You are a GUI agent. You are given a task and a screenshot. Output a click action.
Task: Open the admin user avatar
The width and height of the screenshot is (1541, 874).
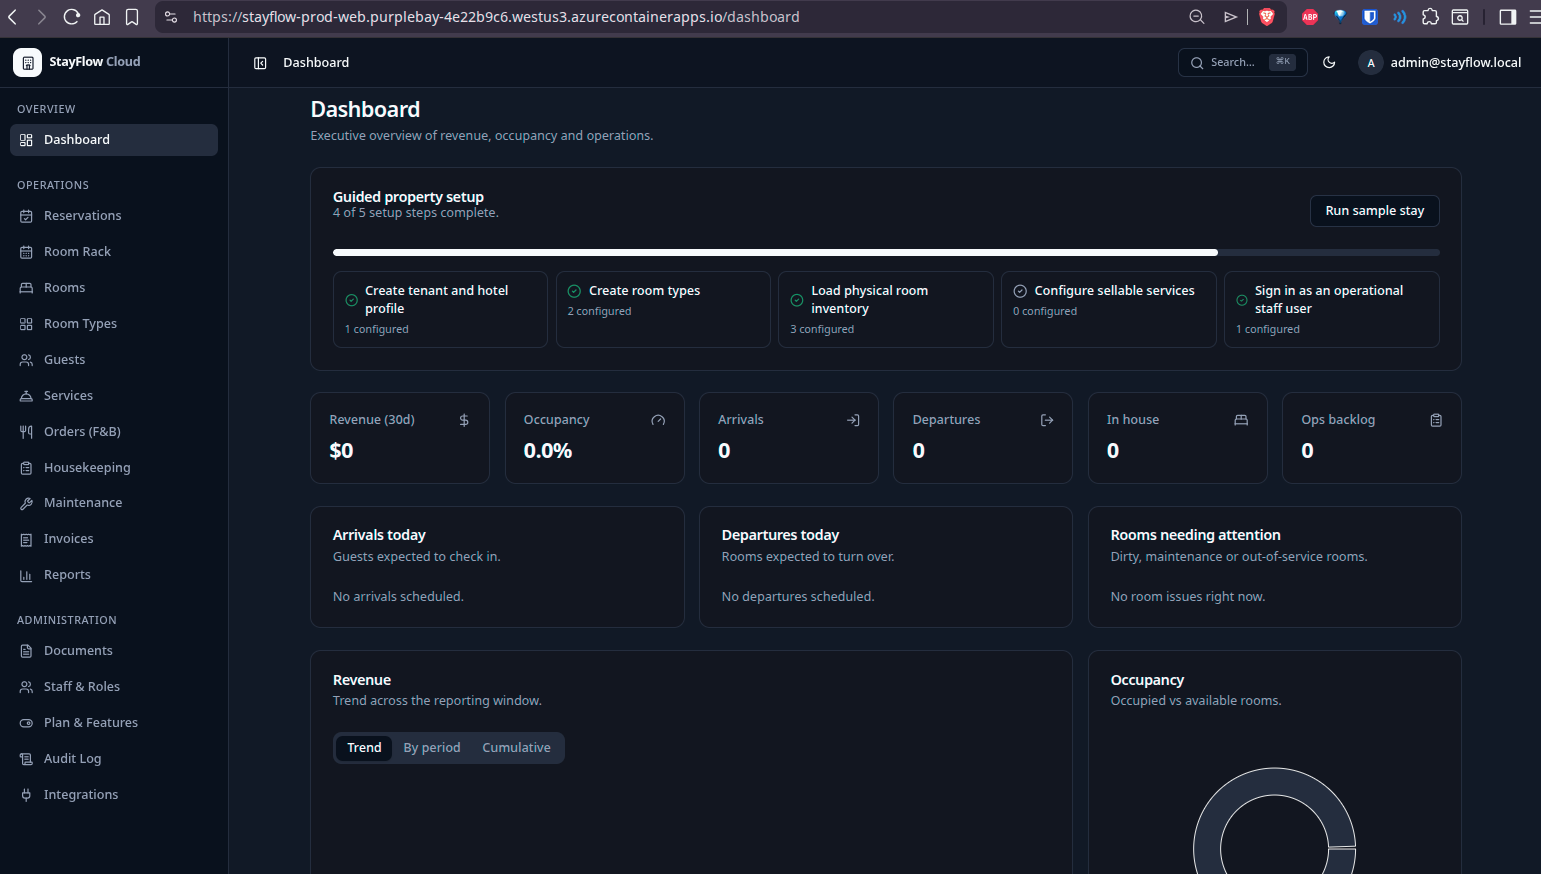pyautogui.click(x=1370, y=63)
